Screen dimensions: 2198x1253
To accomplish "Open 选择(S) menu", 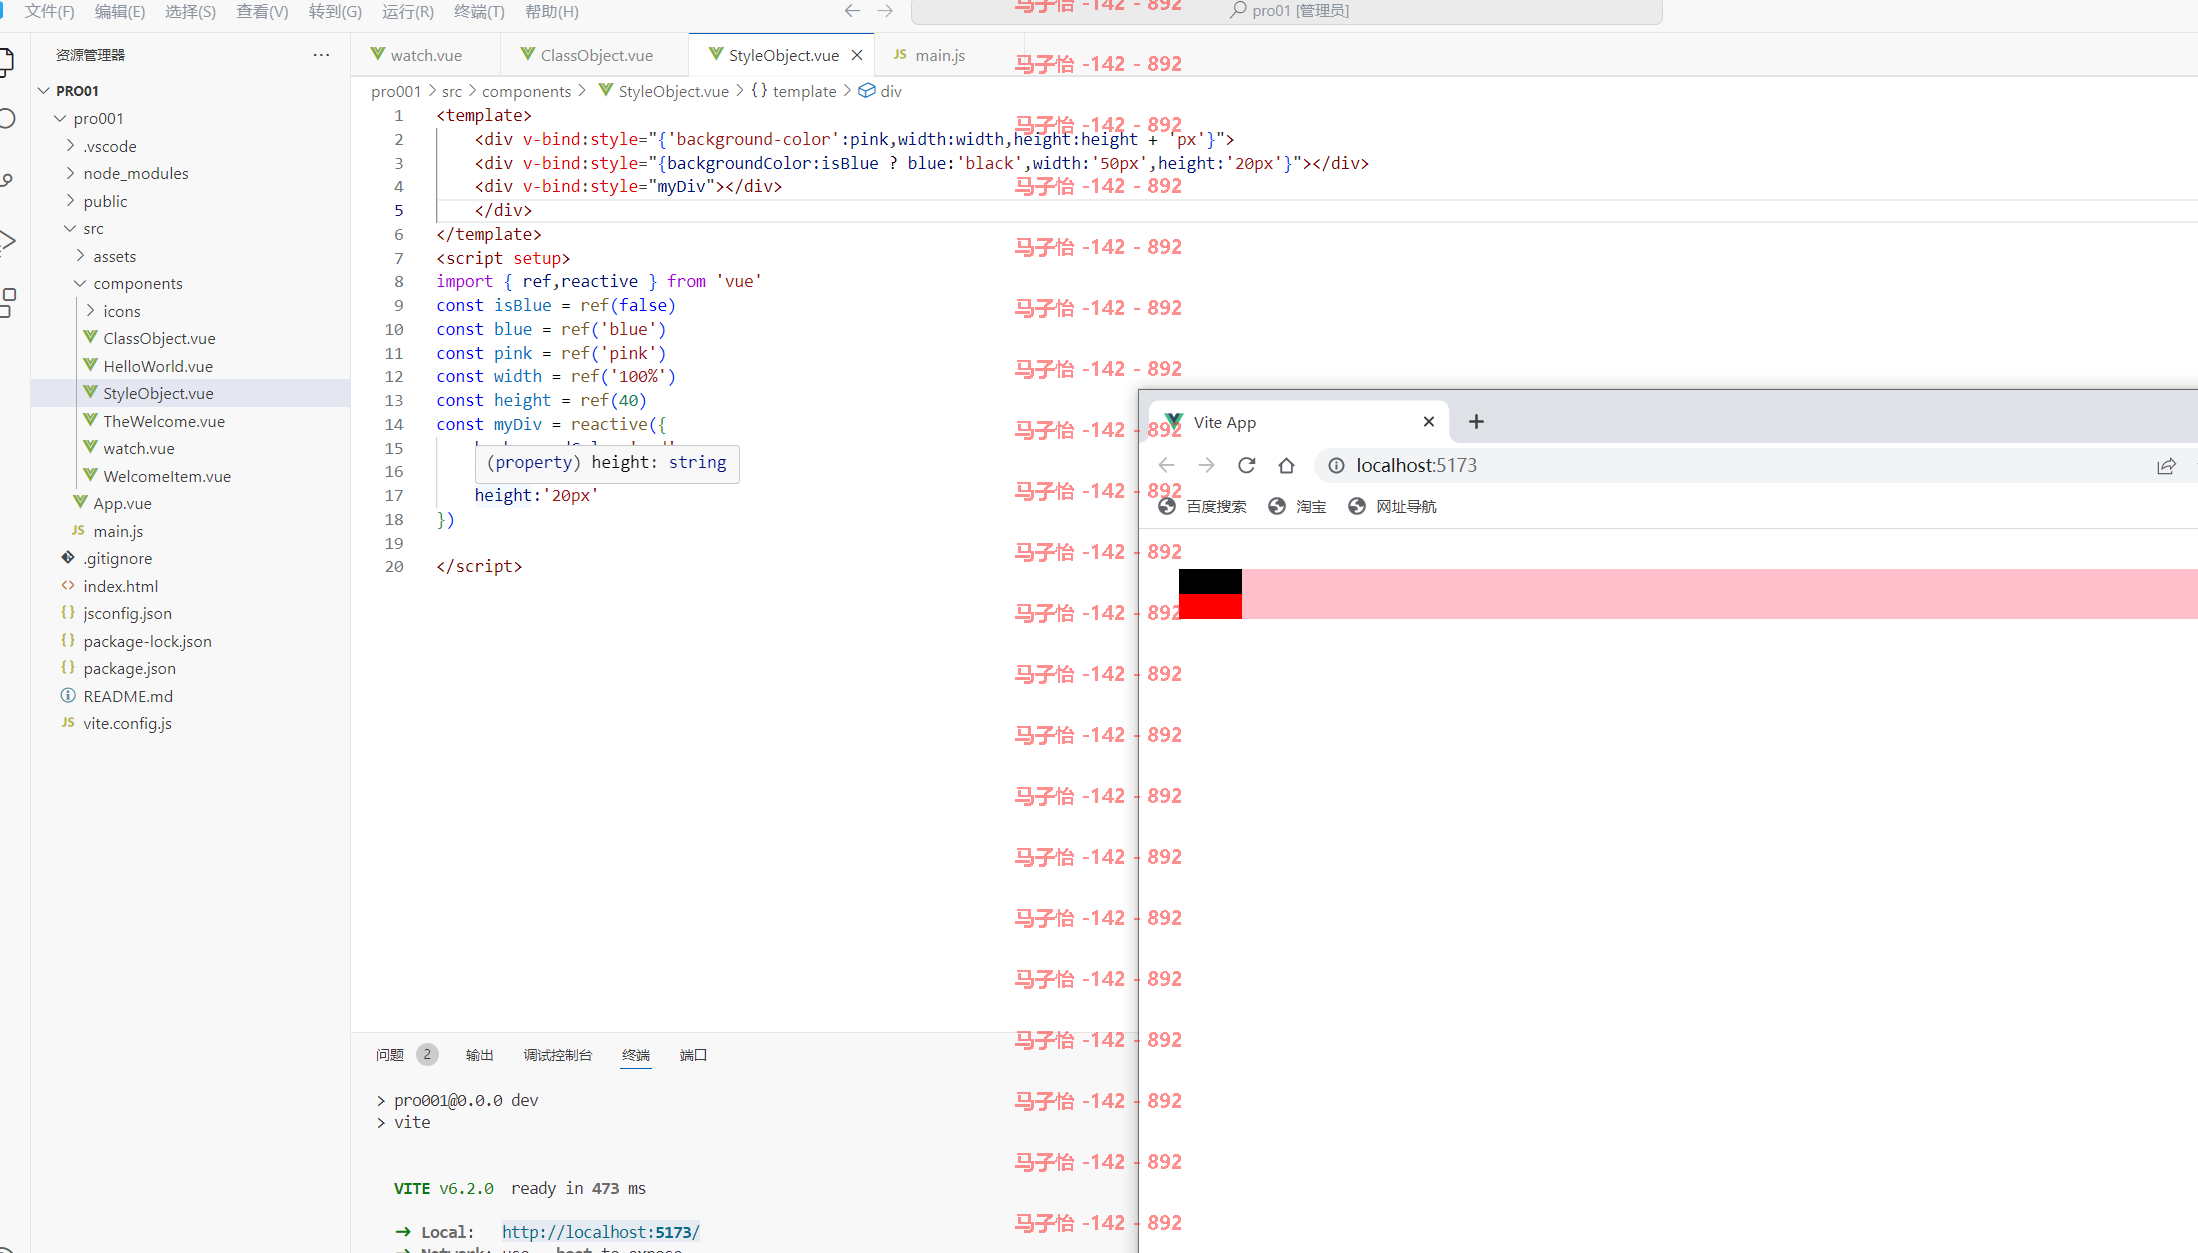I will (190, 11).
